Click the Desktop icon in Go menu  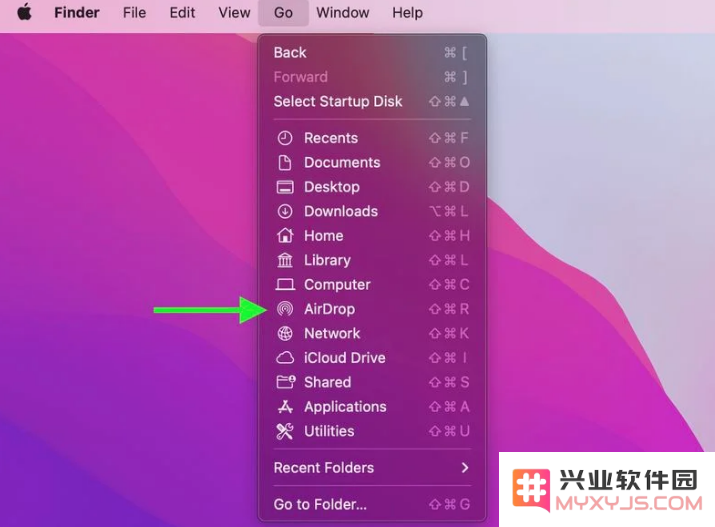tap(285, 187)
